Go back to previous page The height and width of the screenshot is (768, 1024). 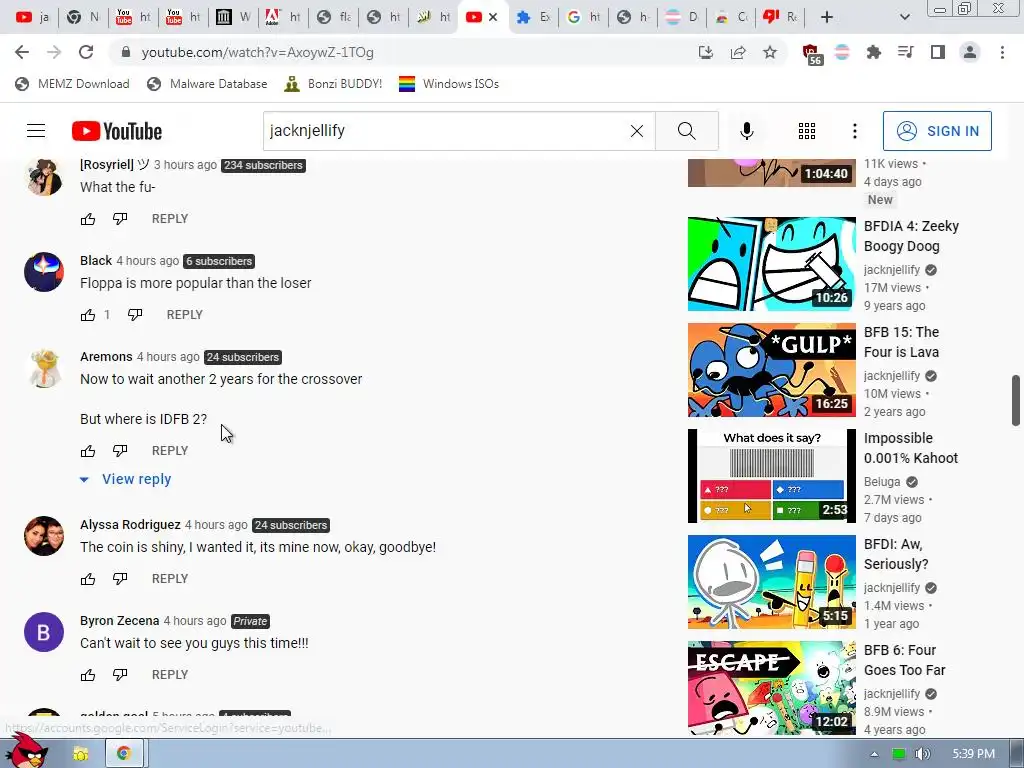tap(22, 52)
